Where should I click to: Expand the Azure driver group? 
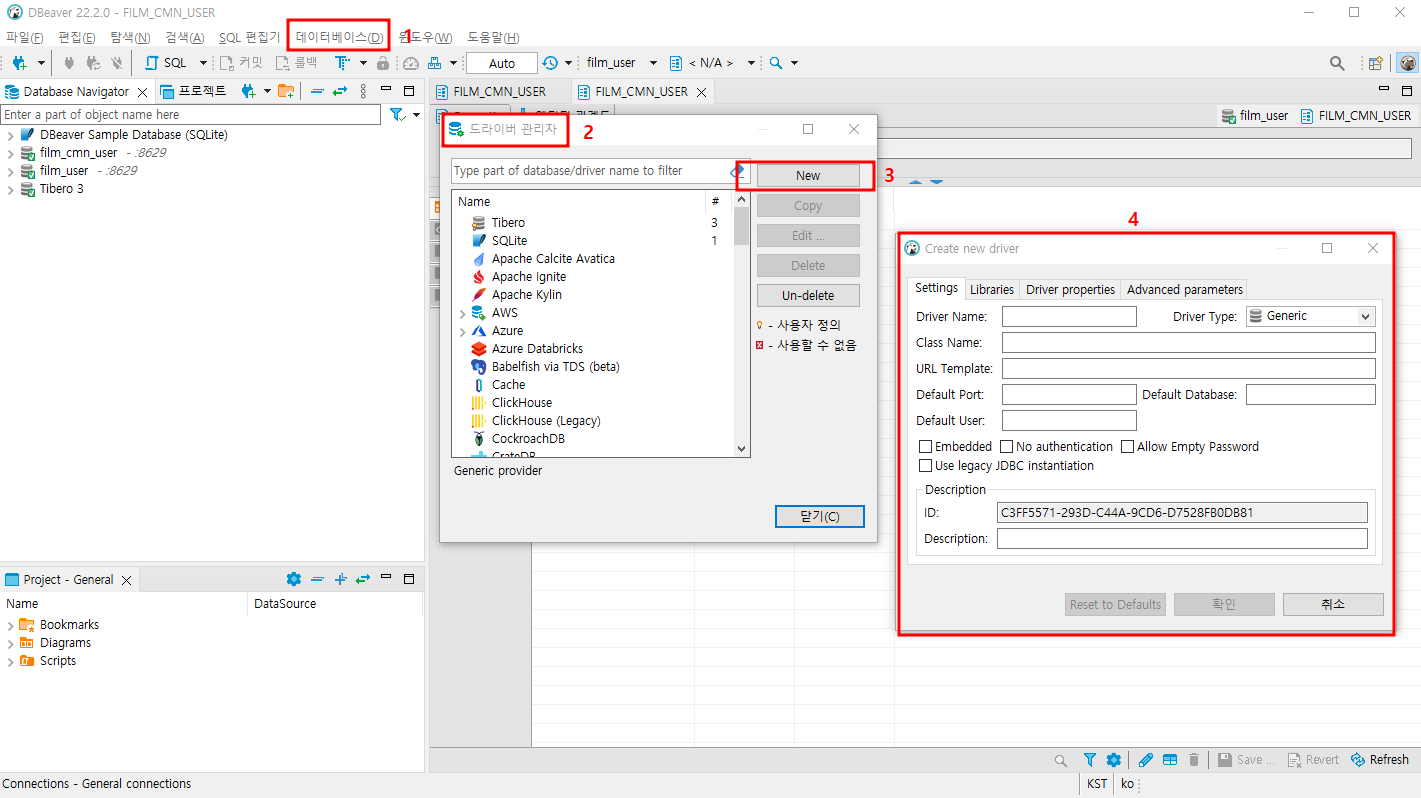(x=463, y=331)
